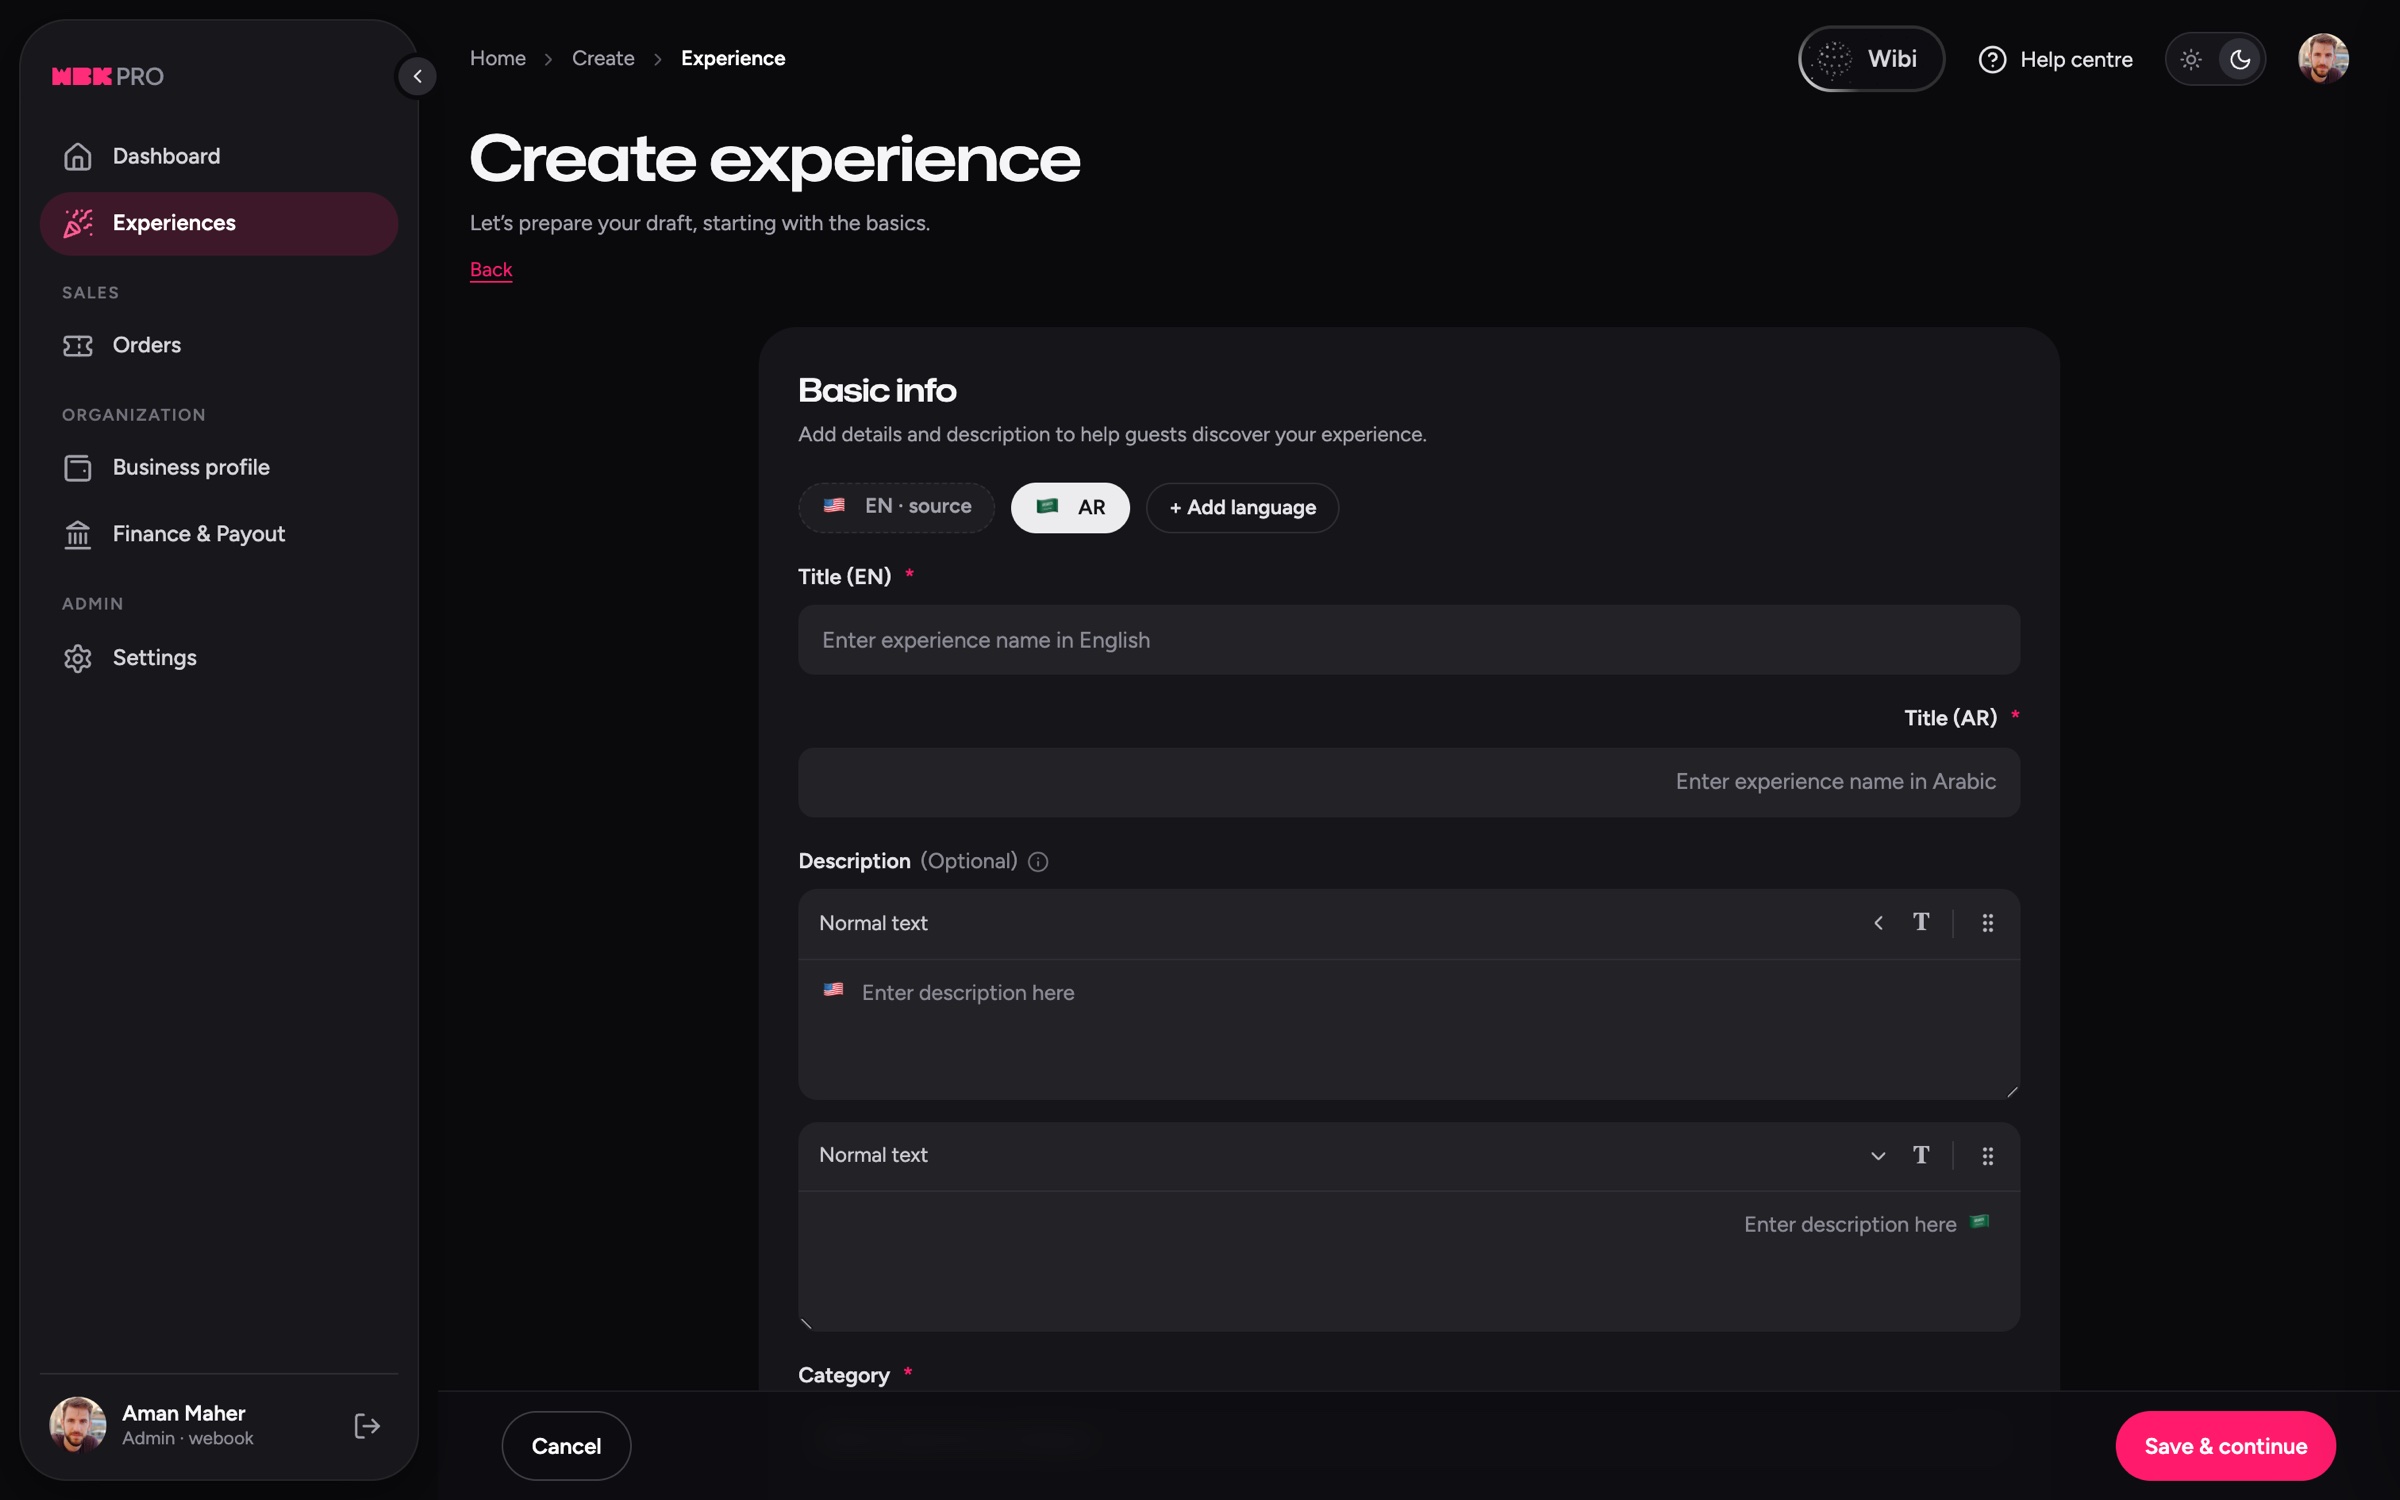The height and width of the screenshot is (1500, 2400).
Task: Click the text format T icon in Arabic editor
Action: [1921, 1155]
